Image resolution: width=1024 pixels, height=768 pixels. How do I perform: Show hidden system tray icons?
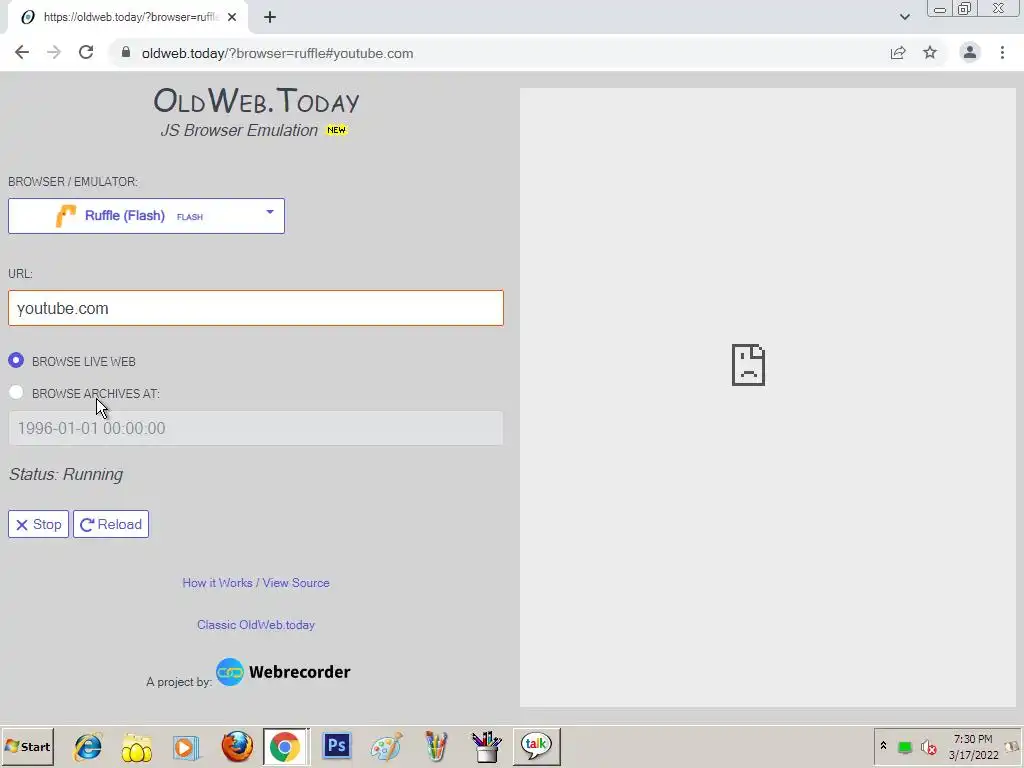(x=883, y=746)
